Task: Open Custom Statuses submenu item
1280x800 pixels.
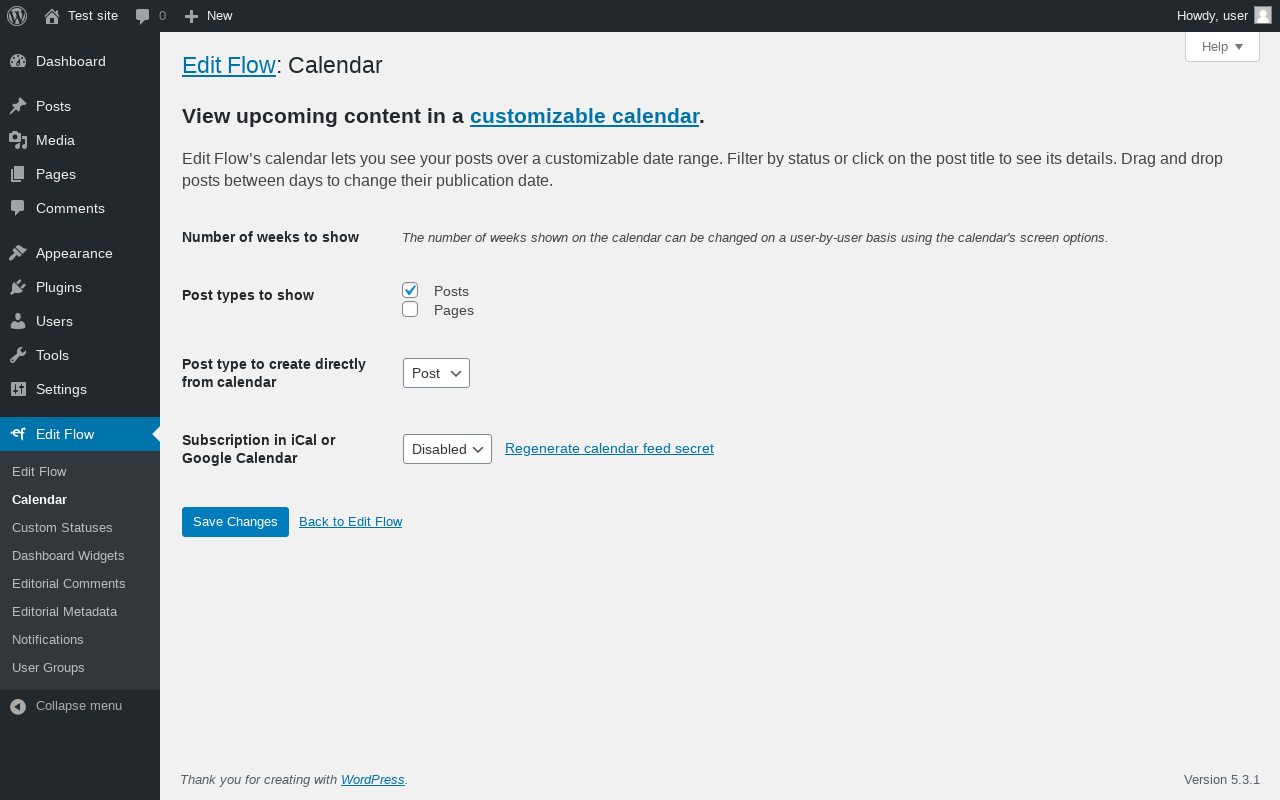Action: [62, 527]
